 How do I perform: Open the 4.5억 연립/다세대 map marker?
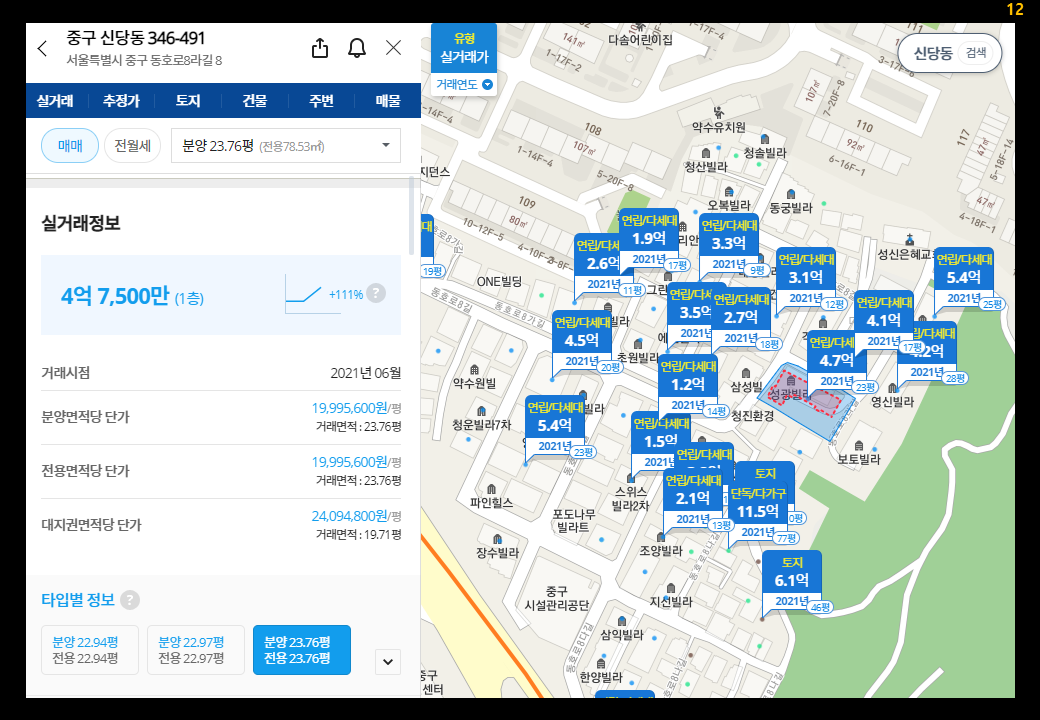(582, 341)
